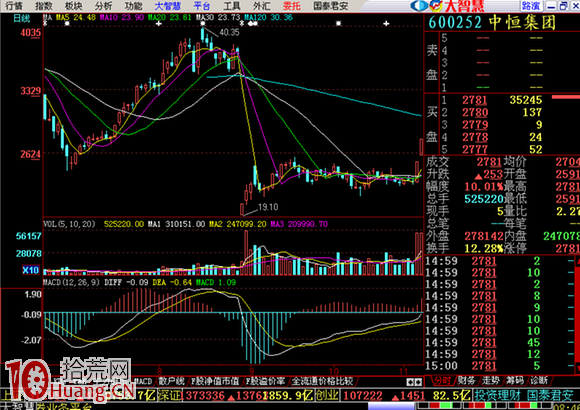Open the 功能 menu

pos(134,6)
